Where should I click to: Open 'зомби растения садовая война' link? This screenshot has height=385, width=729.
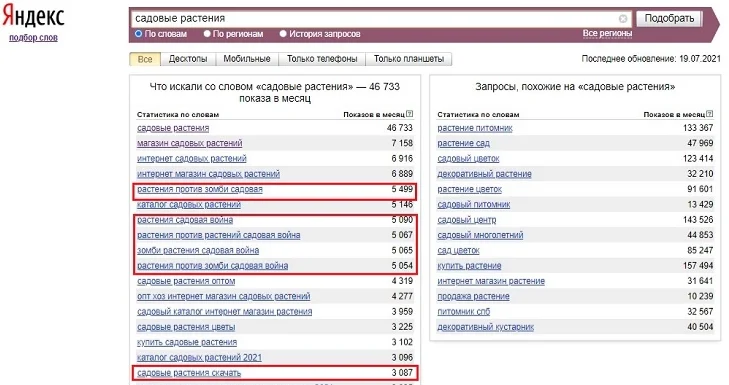click(198, 251)
